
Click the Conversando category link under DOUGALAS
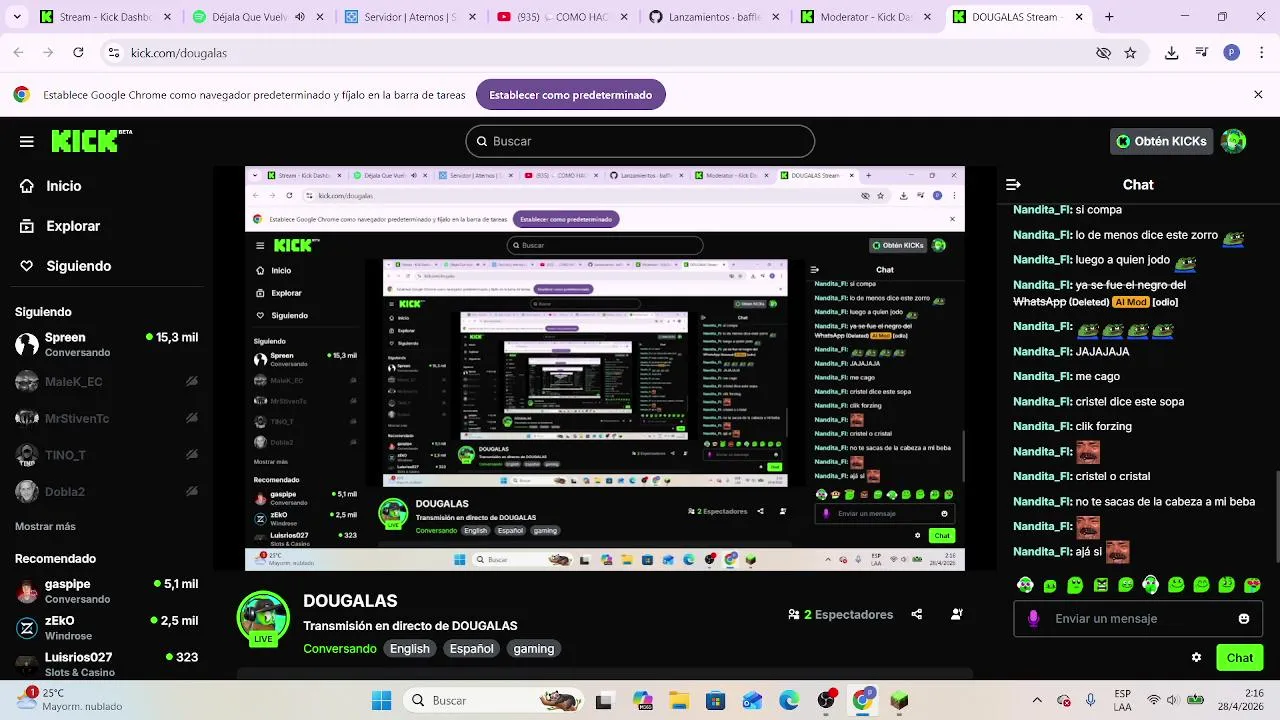click(340, 649)
